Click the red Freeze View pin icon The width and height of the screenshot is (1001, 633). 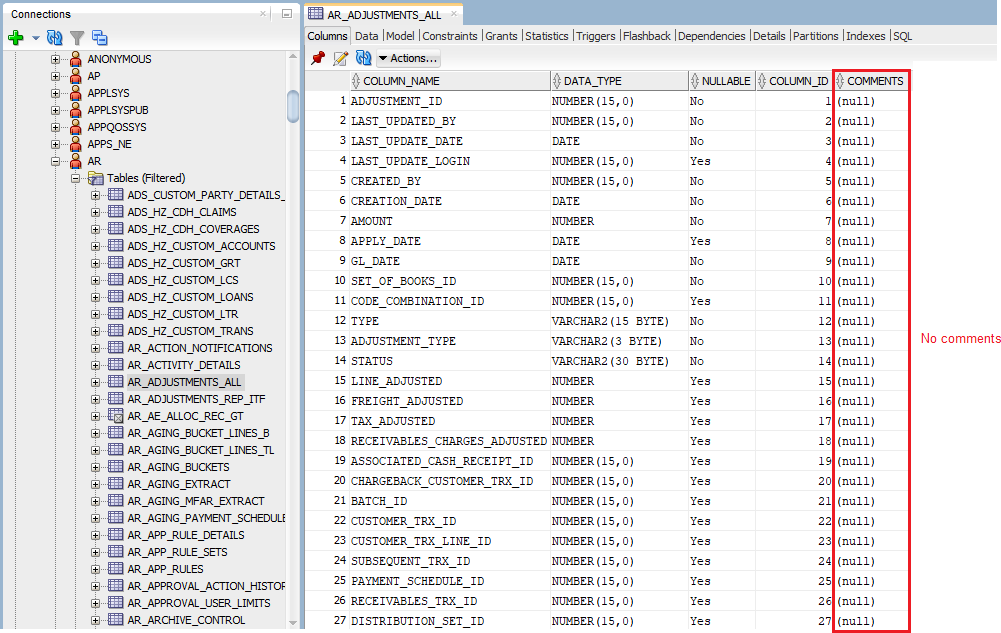point(318,58)
